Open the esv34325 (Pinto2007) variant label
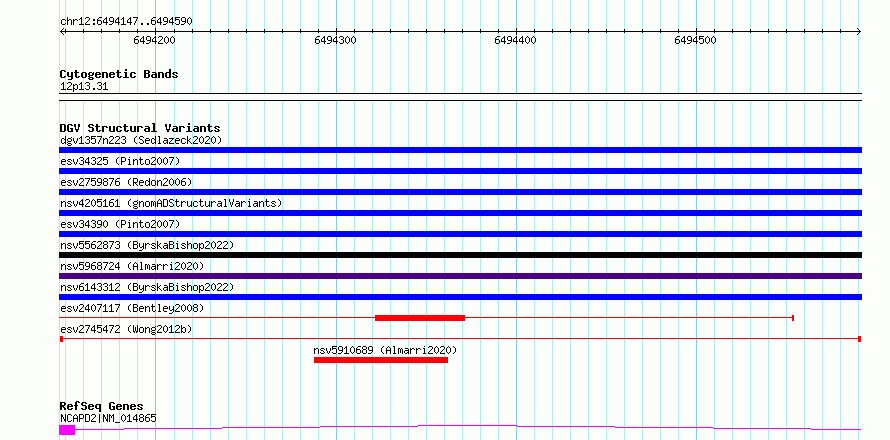The width and height of the screenshot is (890, 440). (120, 161)
